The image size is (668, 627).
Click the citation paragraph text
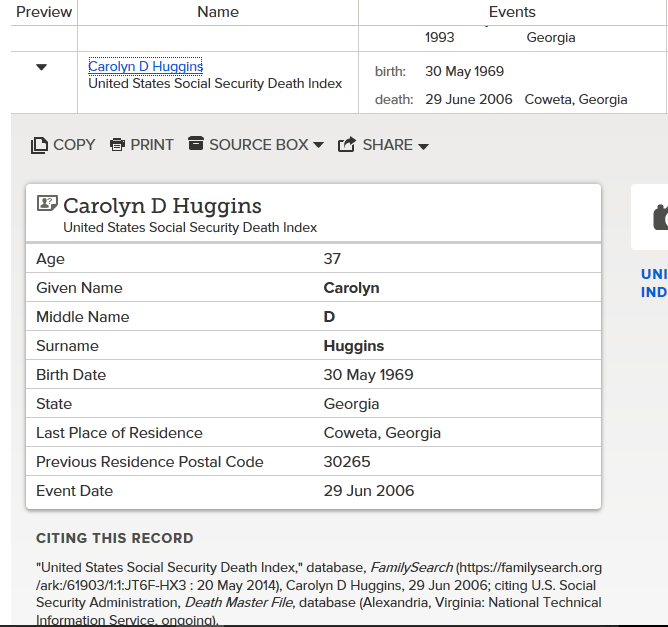[x=319, y=593]
